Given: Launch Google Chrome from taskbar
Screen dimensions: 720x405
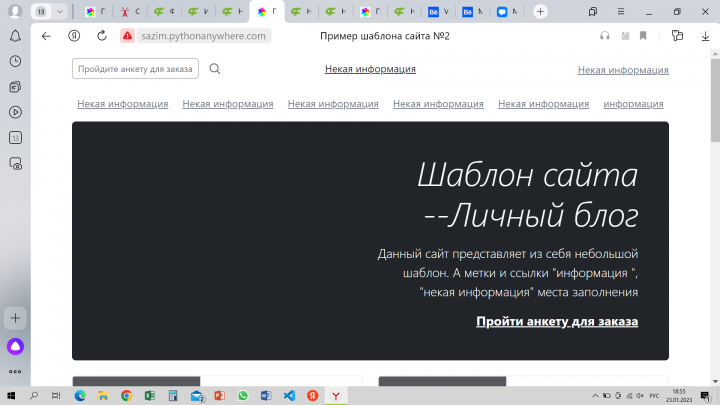Looking at the screenshot, I should (x=126, y=395).
